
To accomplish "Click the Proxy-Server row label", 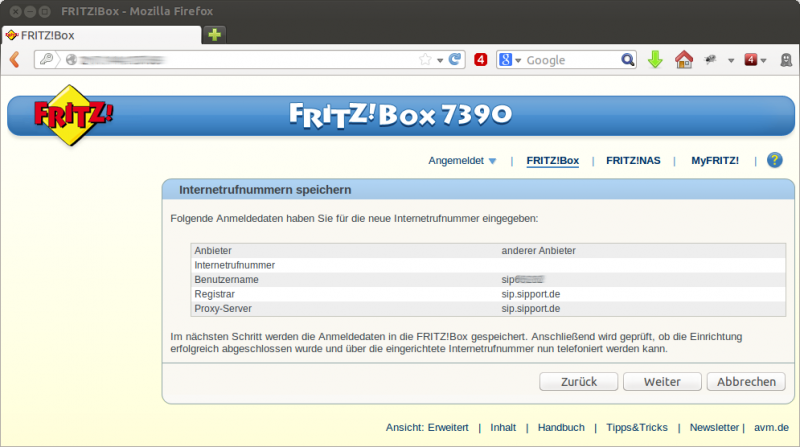I will click(x=222, y=309).
